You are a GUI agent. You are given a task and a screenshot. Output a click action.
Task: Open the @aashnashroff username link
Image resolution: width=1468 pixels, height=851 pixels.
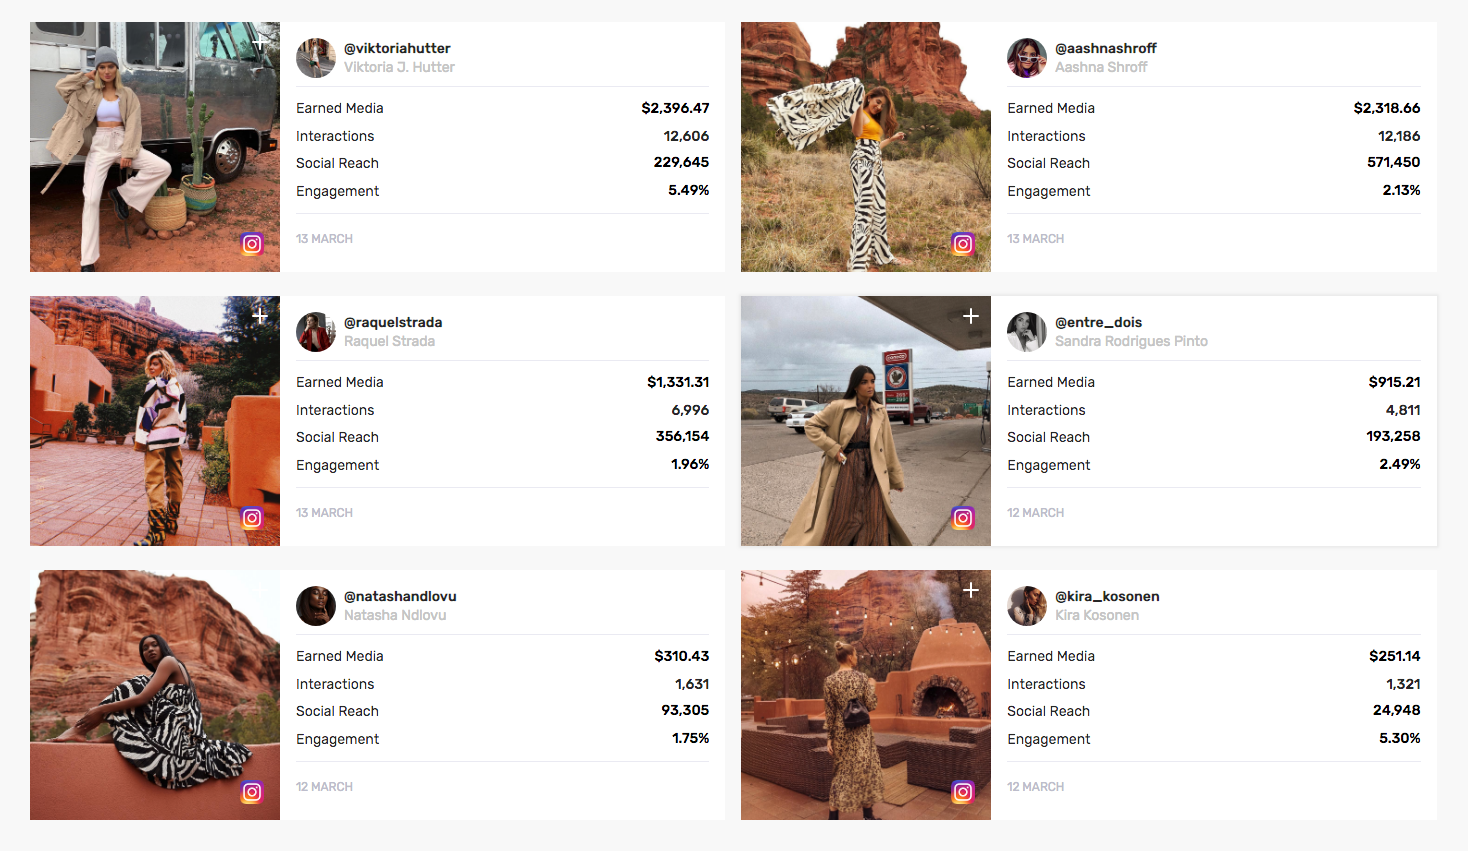(x=1105, y=48)
